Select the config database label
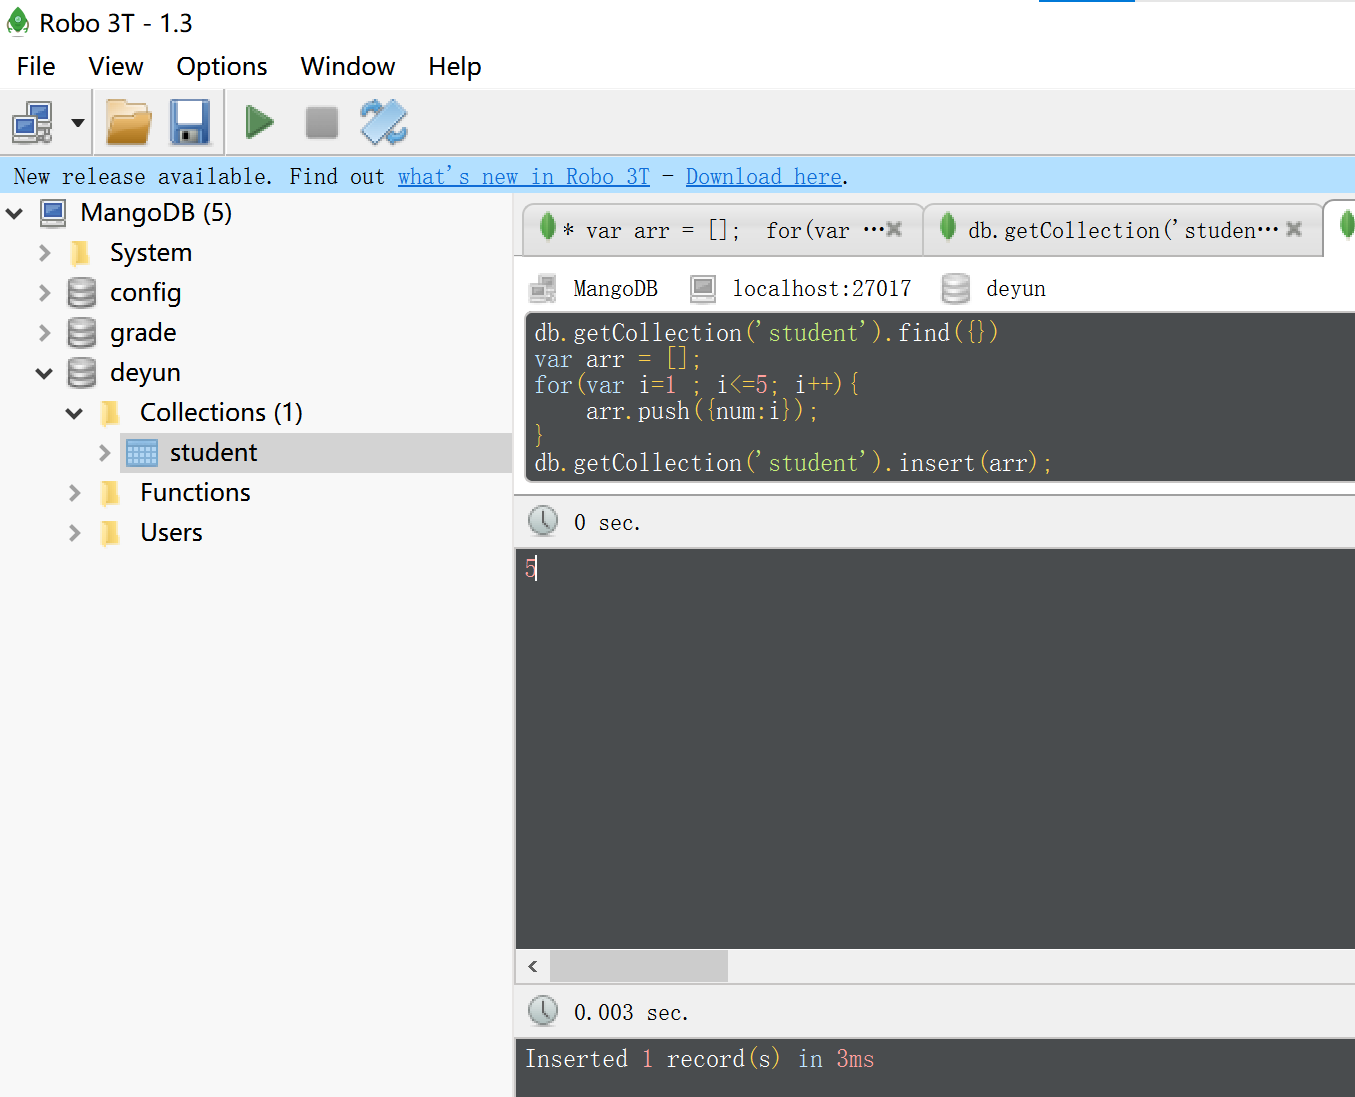 [146, 293]
